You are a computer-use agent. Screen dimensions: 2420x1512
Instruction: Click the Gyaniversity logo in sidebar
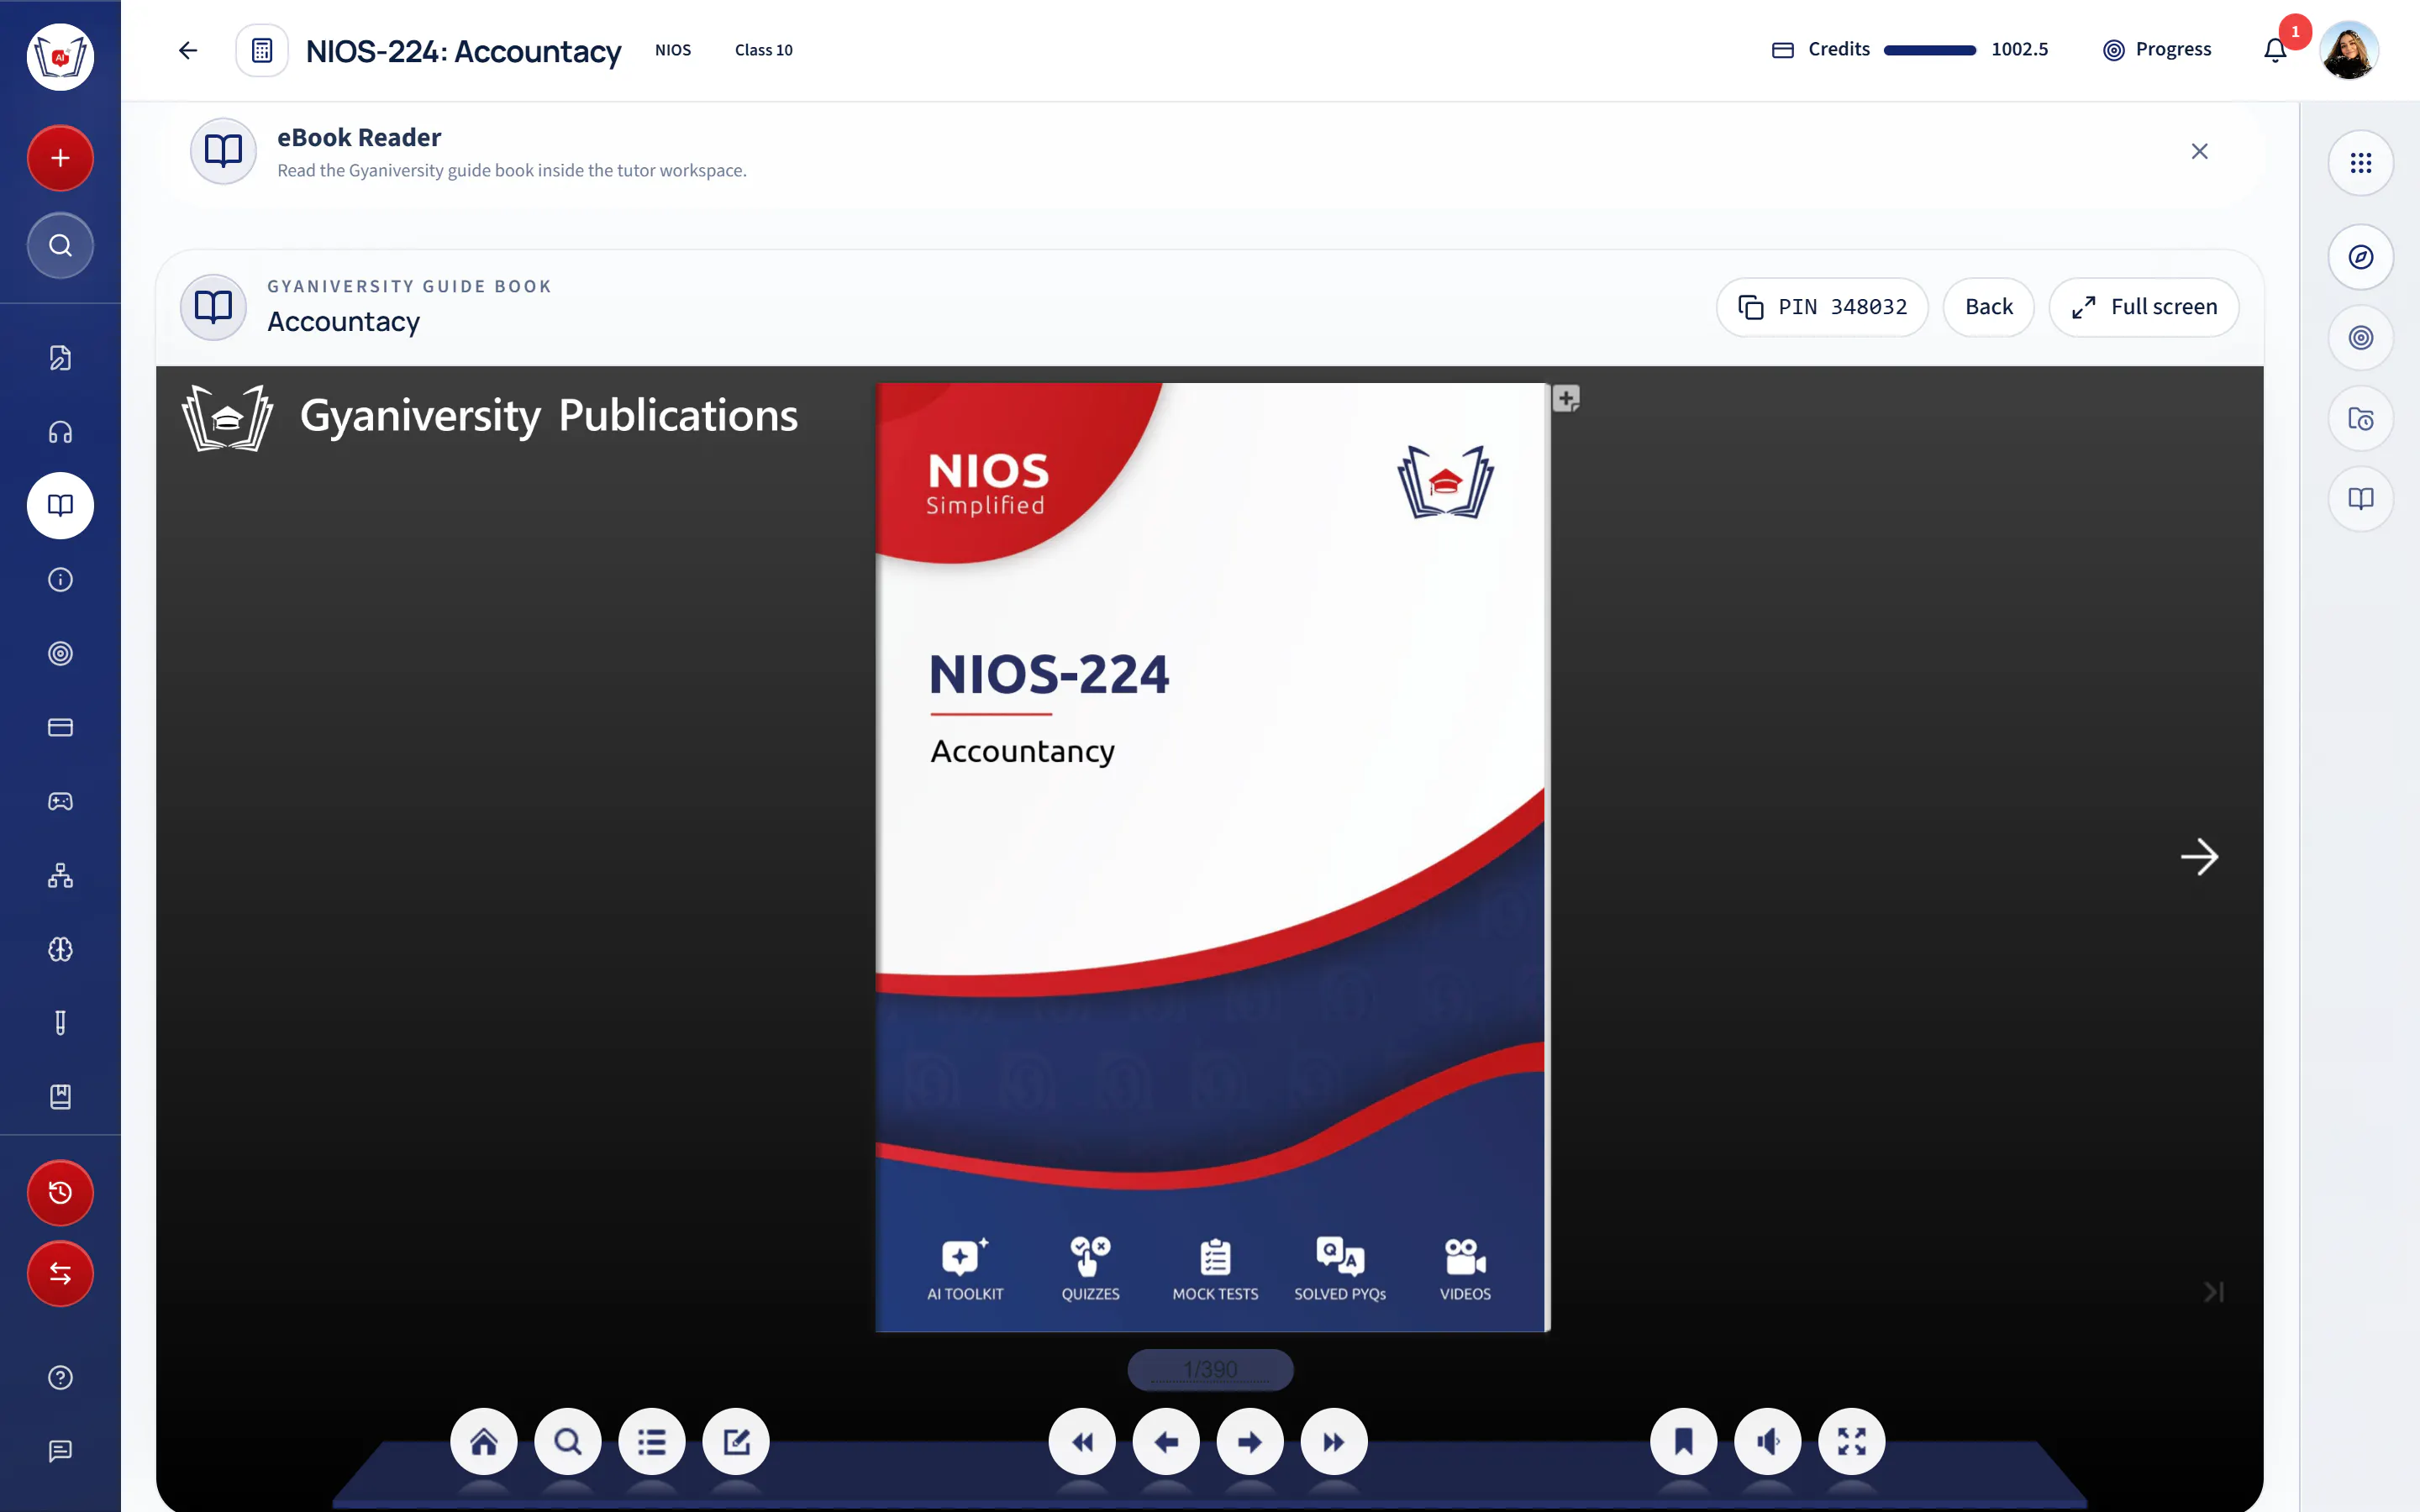coord(60,57)
